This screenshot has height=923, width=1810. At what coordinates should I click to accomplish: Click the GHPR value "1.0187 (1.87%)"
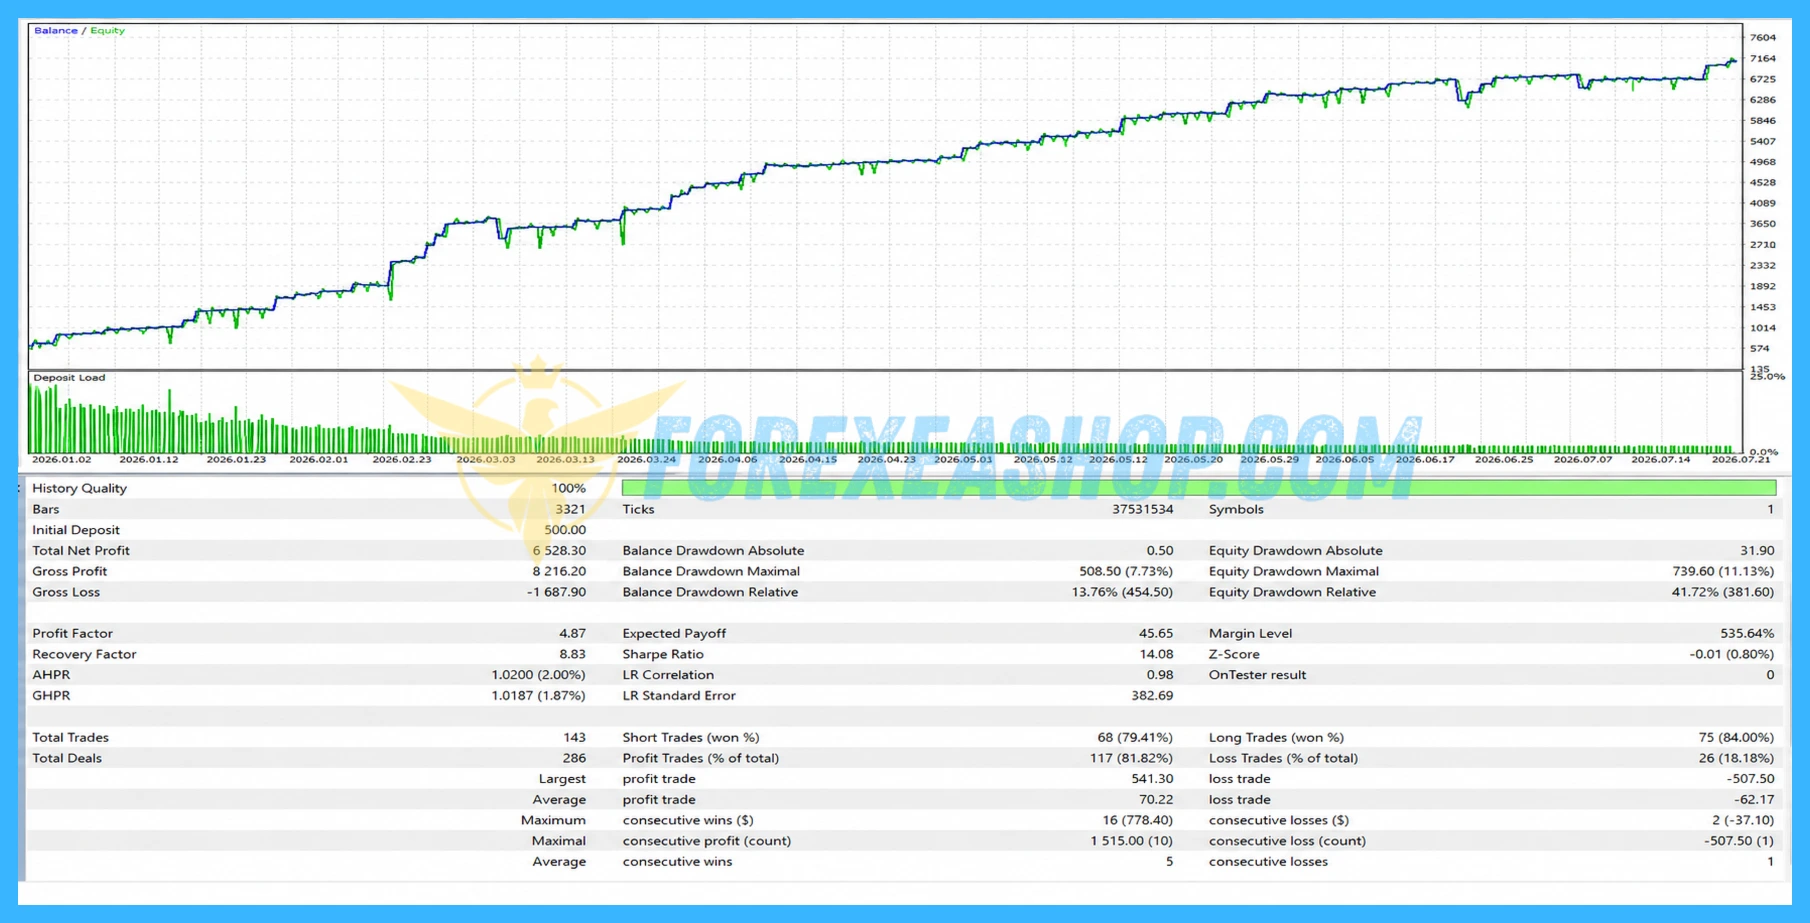pos(538,696)
